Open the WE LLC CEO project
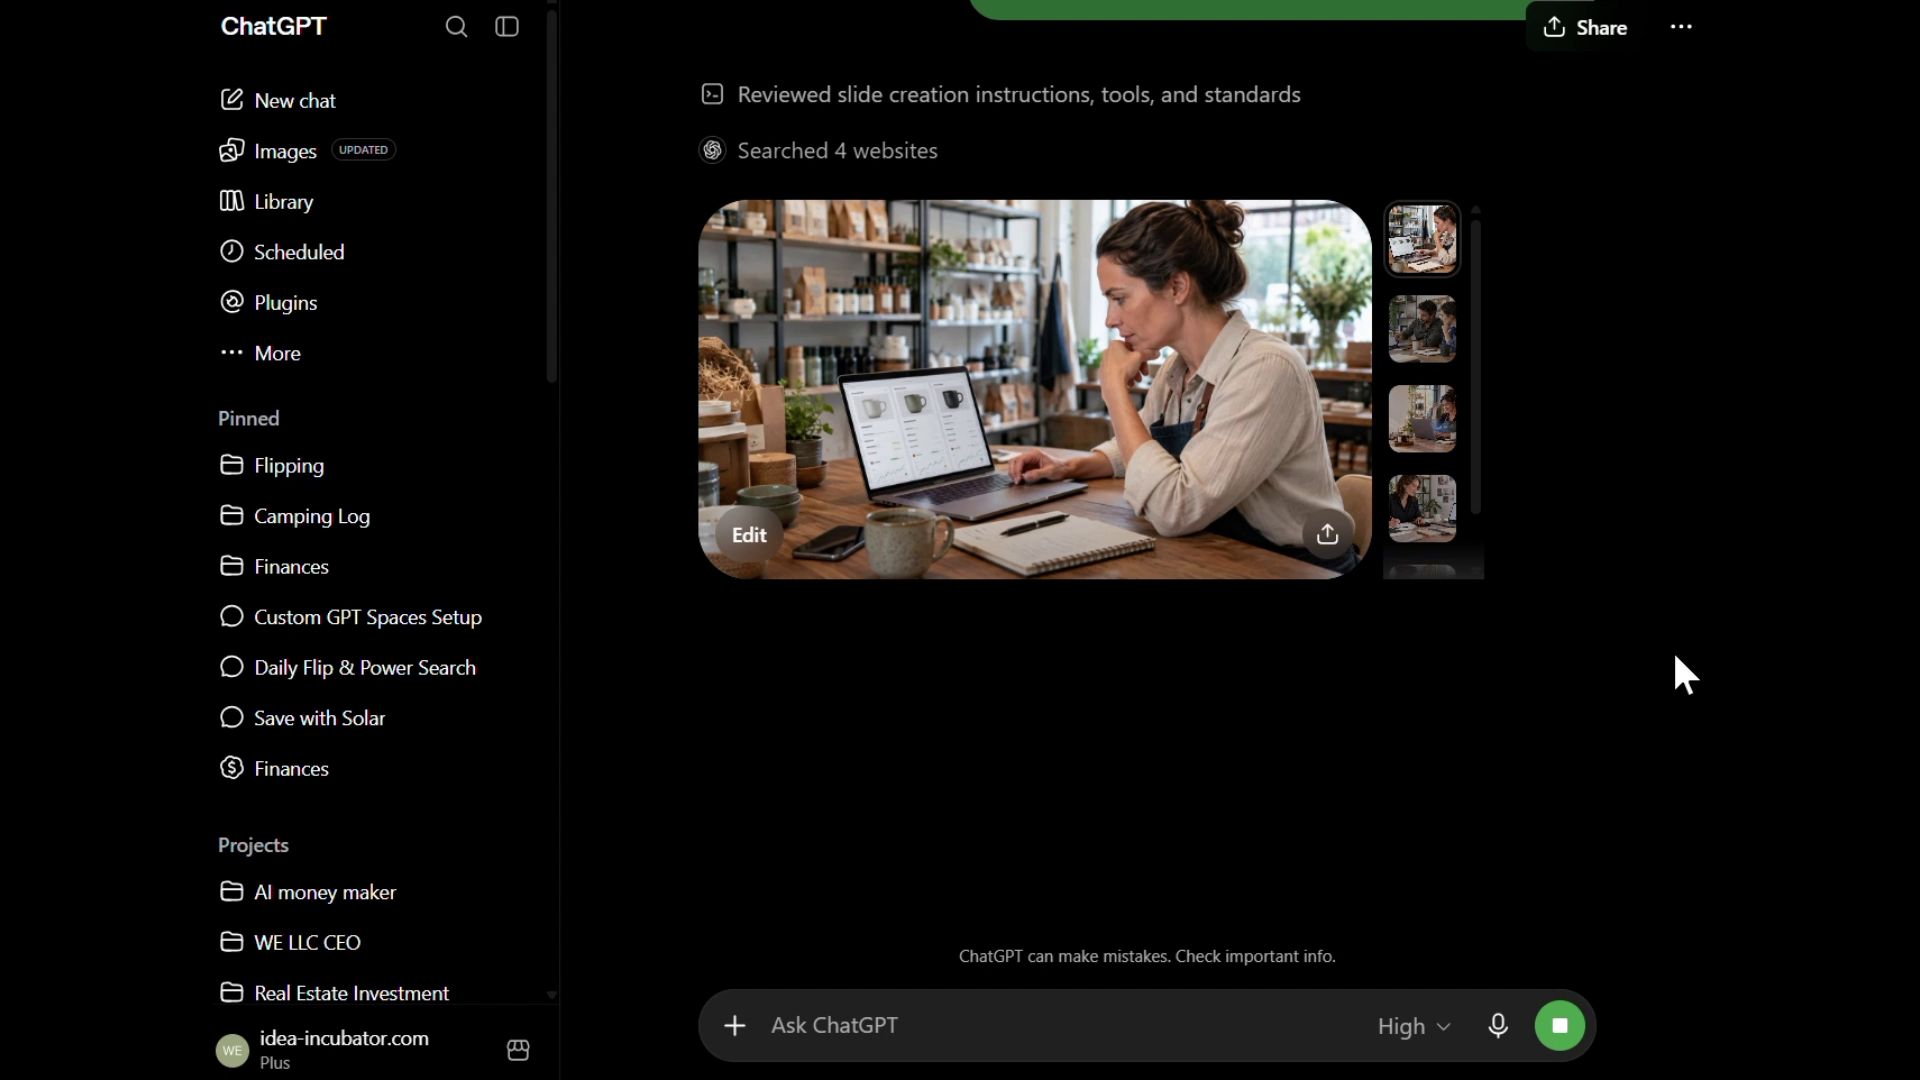Image resolution: width=1920 pixels, height=1080 pixels. click(x=290, y=942)
